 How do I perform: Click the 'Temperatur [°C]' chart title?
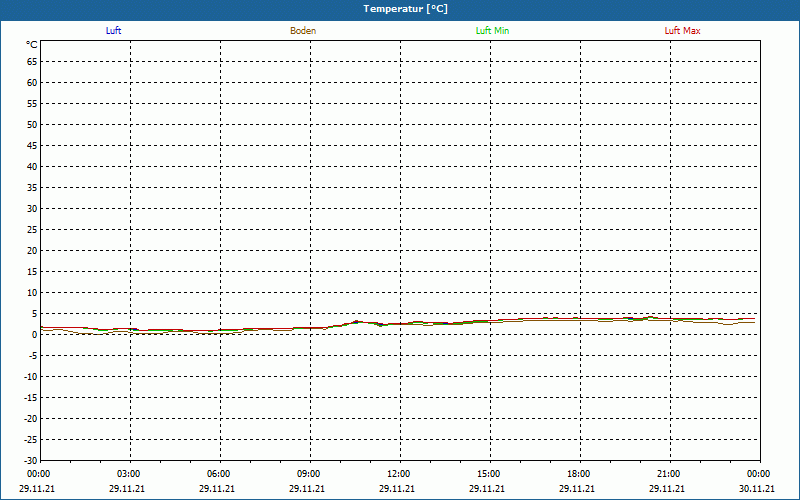click(x=406, y=9)
